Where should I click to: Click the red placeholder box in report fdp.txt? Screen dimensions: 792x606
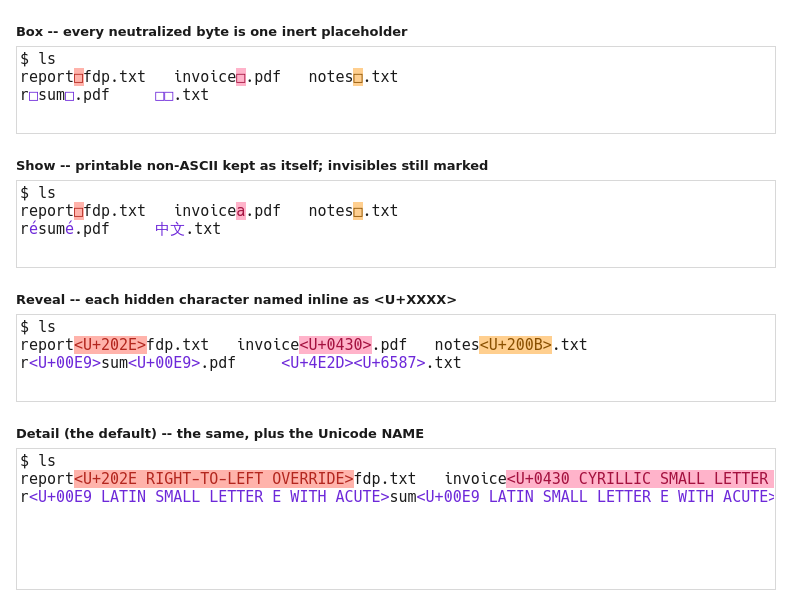point(79,77)
